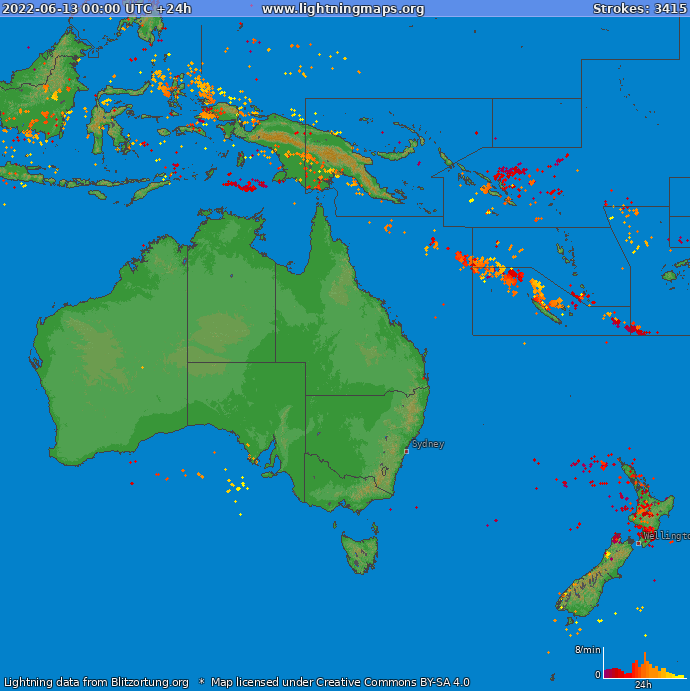Click the www.lightningmaps.org title text
The image size is (690, 691).
[343, 9]
